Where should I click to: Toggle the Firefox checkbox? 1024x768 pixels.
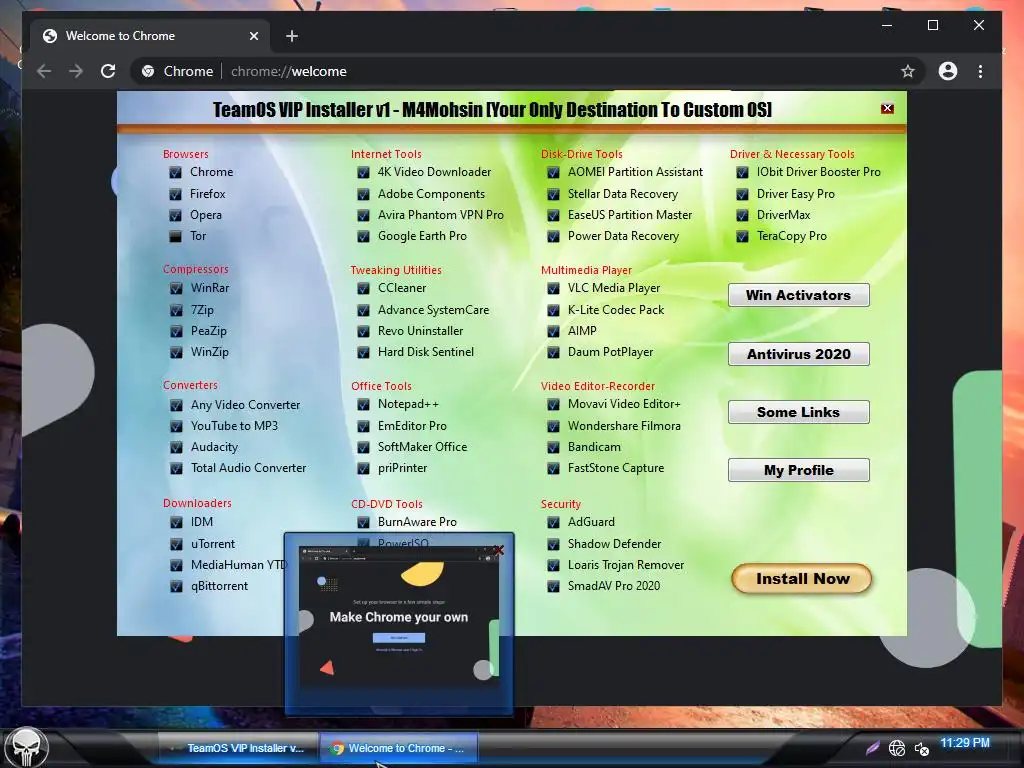tap(175, 194)
